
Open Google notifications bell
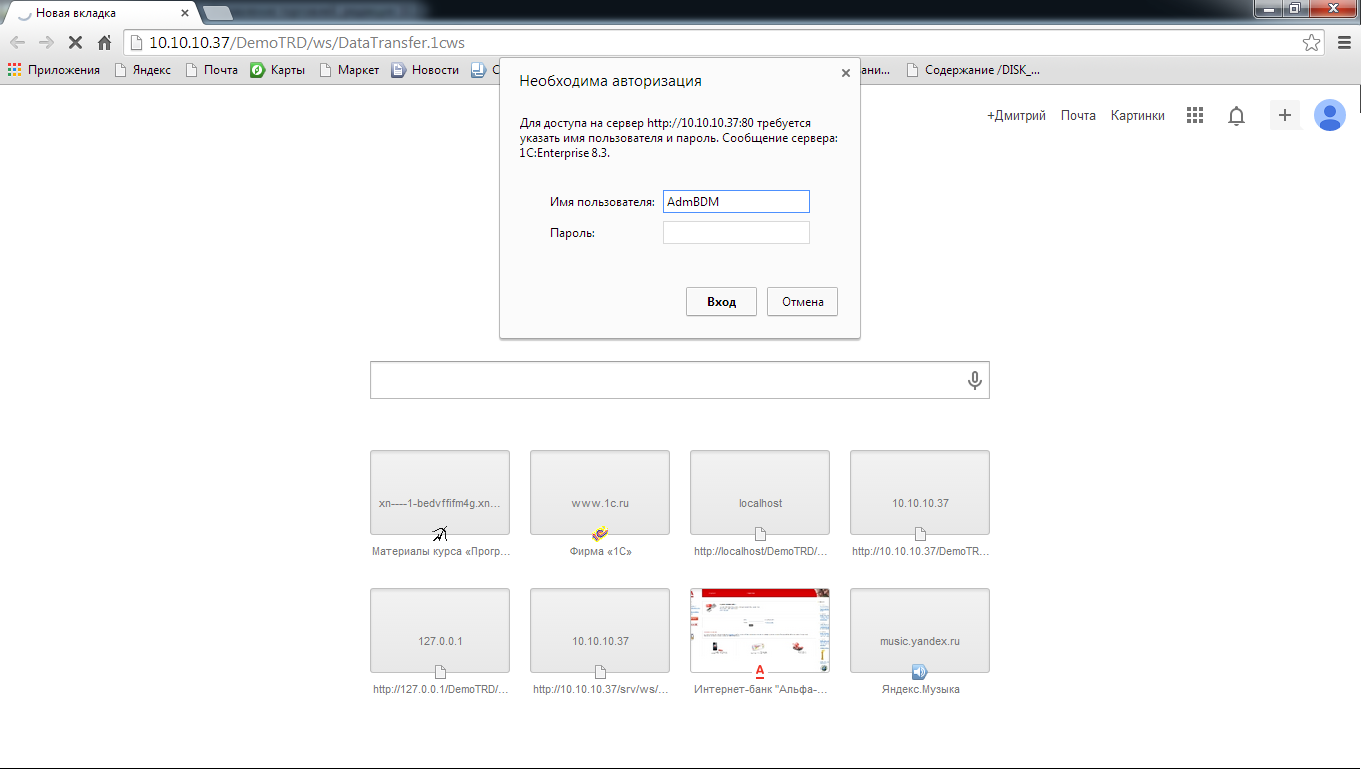click(x=1237, y=116)
